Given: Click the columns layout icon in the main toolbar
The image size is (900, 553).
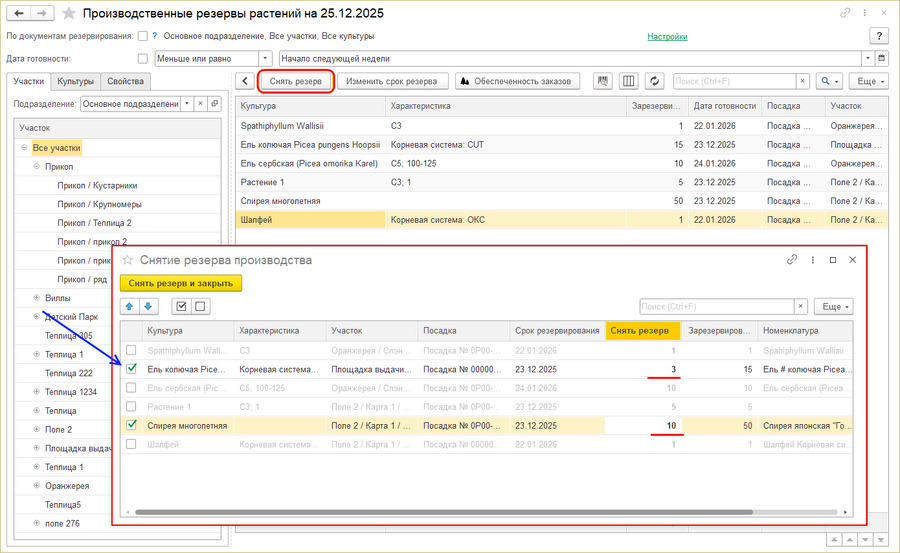Looking at the screenshot, I should (629, 81).
